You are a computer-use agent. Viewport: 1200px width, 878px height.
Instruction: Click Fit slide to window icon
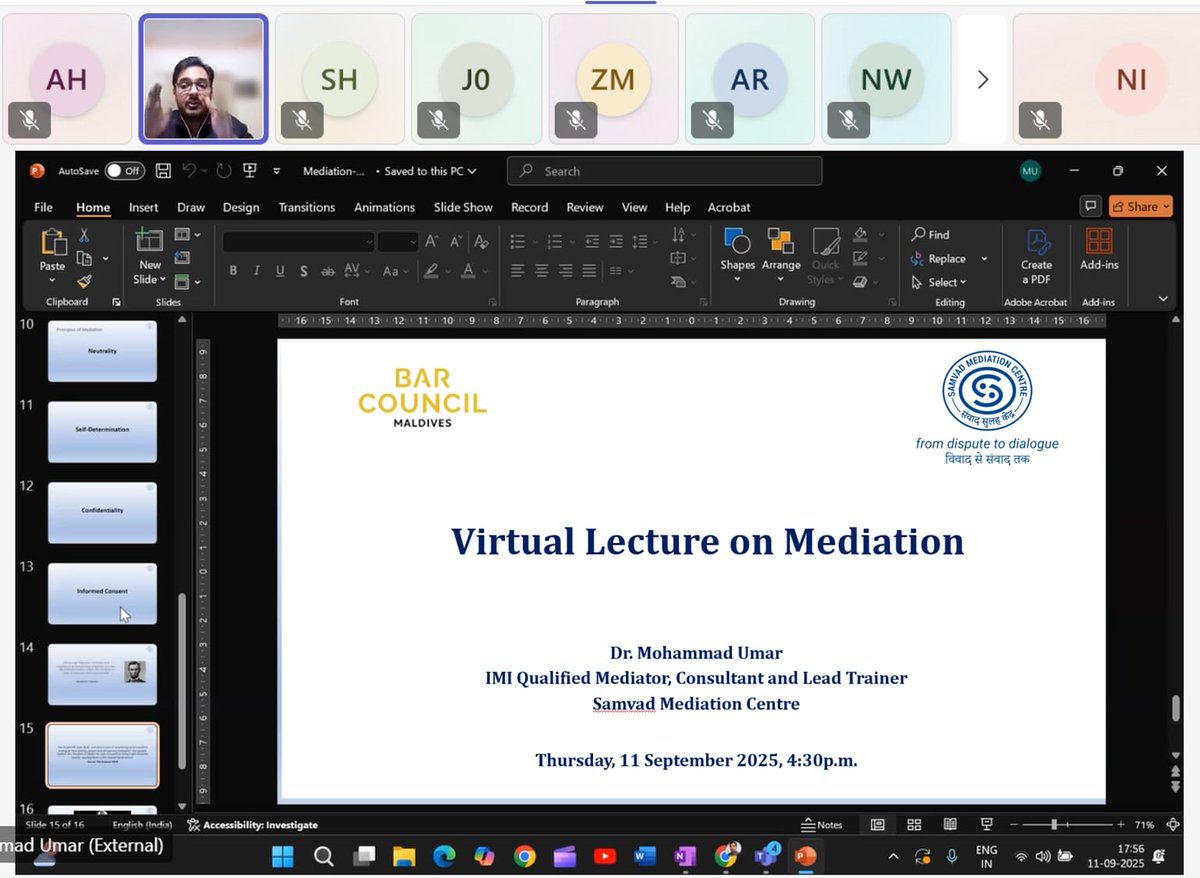point(1173,825)
